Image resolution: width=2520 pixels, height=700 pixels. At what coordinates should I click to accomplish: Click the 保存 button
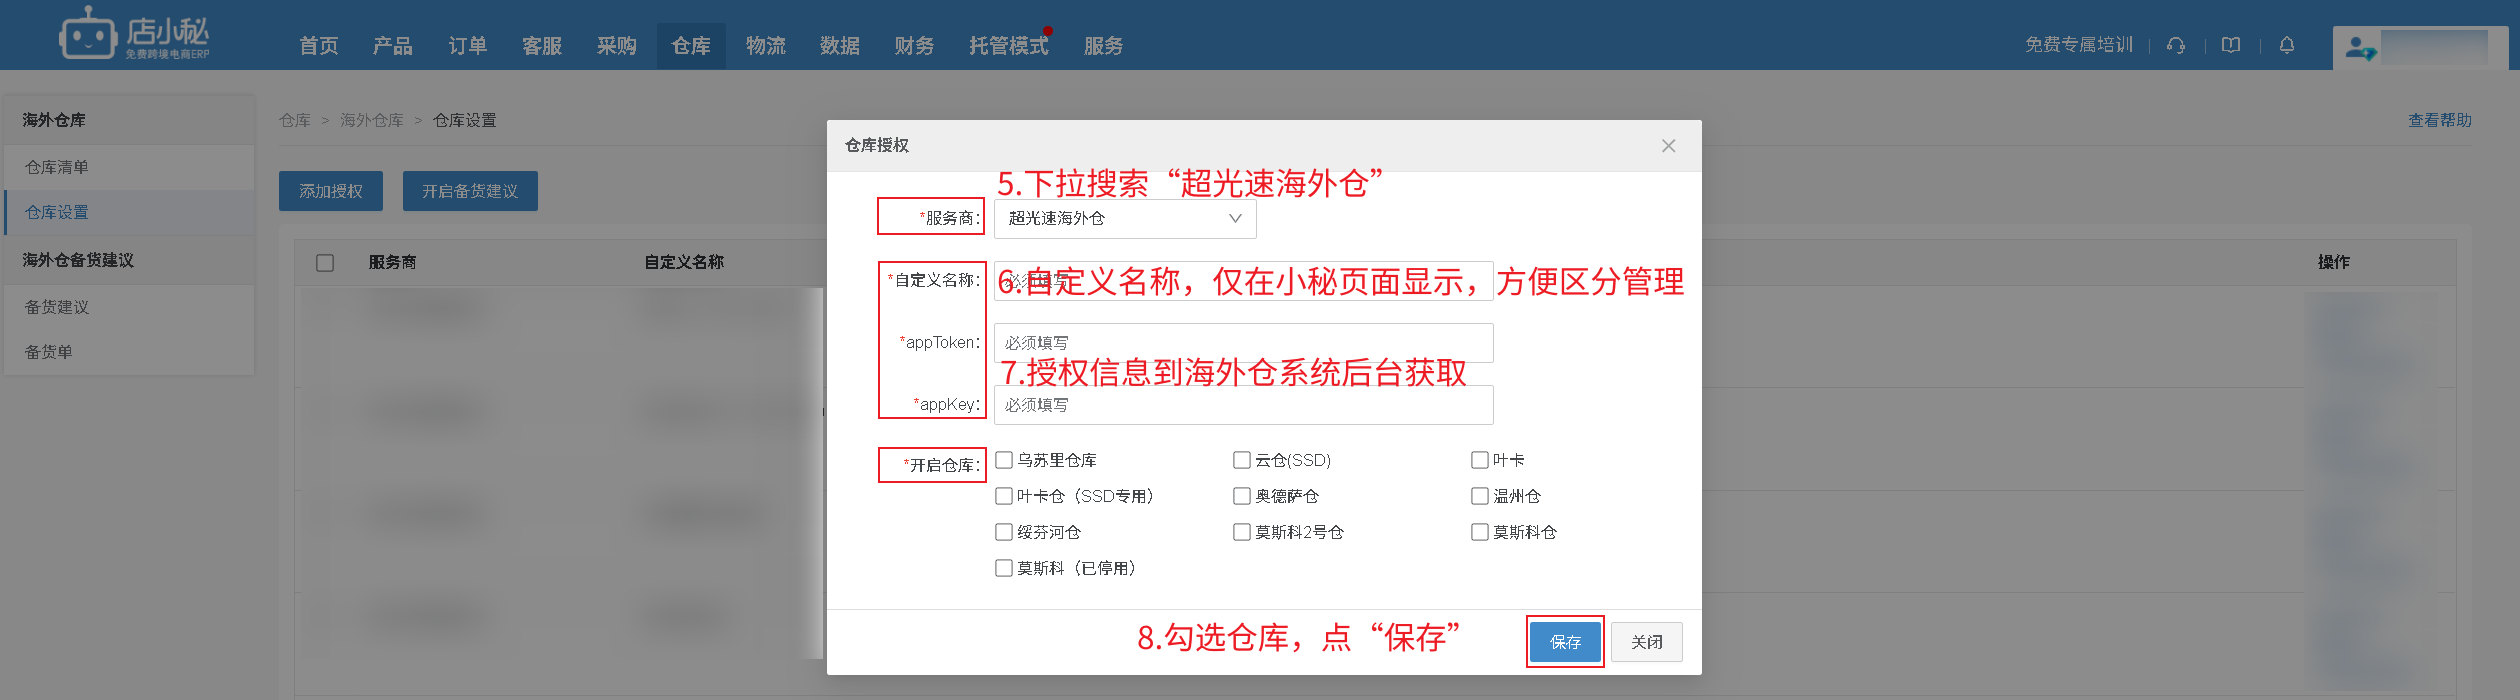pos(1565,642)
